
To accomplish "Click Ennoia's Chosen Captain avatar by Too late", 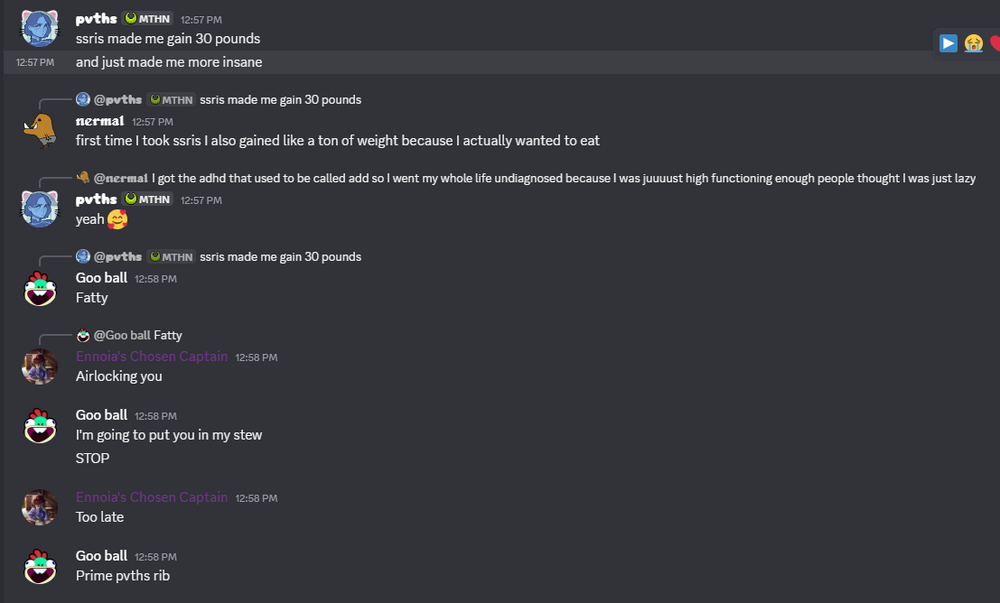I will (x=40, y=507).
